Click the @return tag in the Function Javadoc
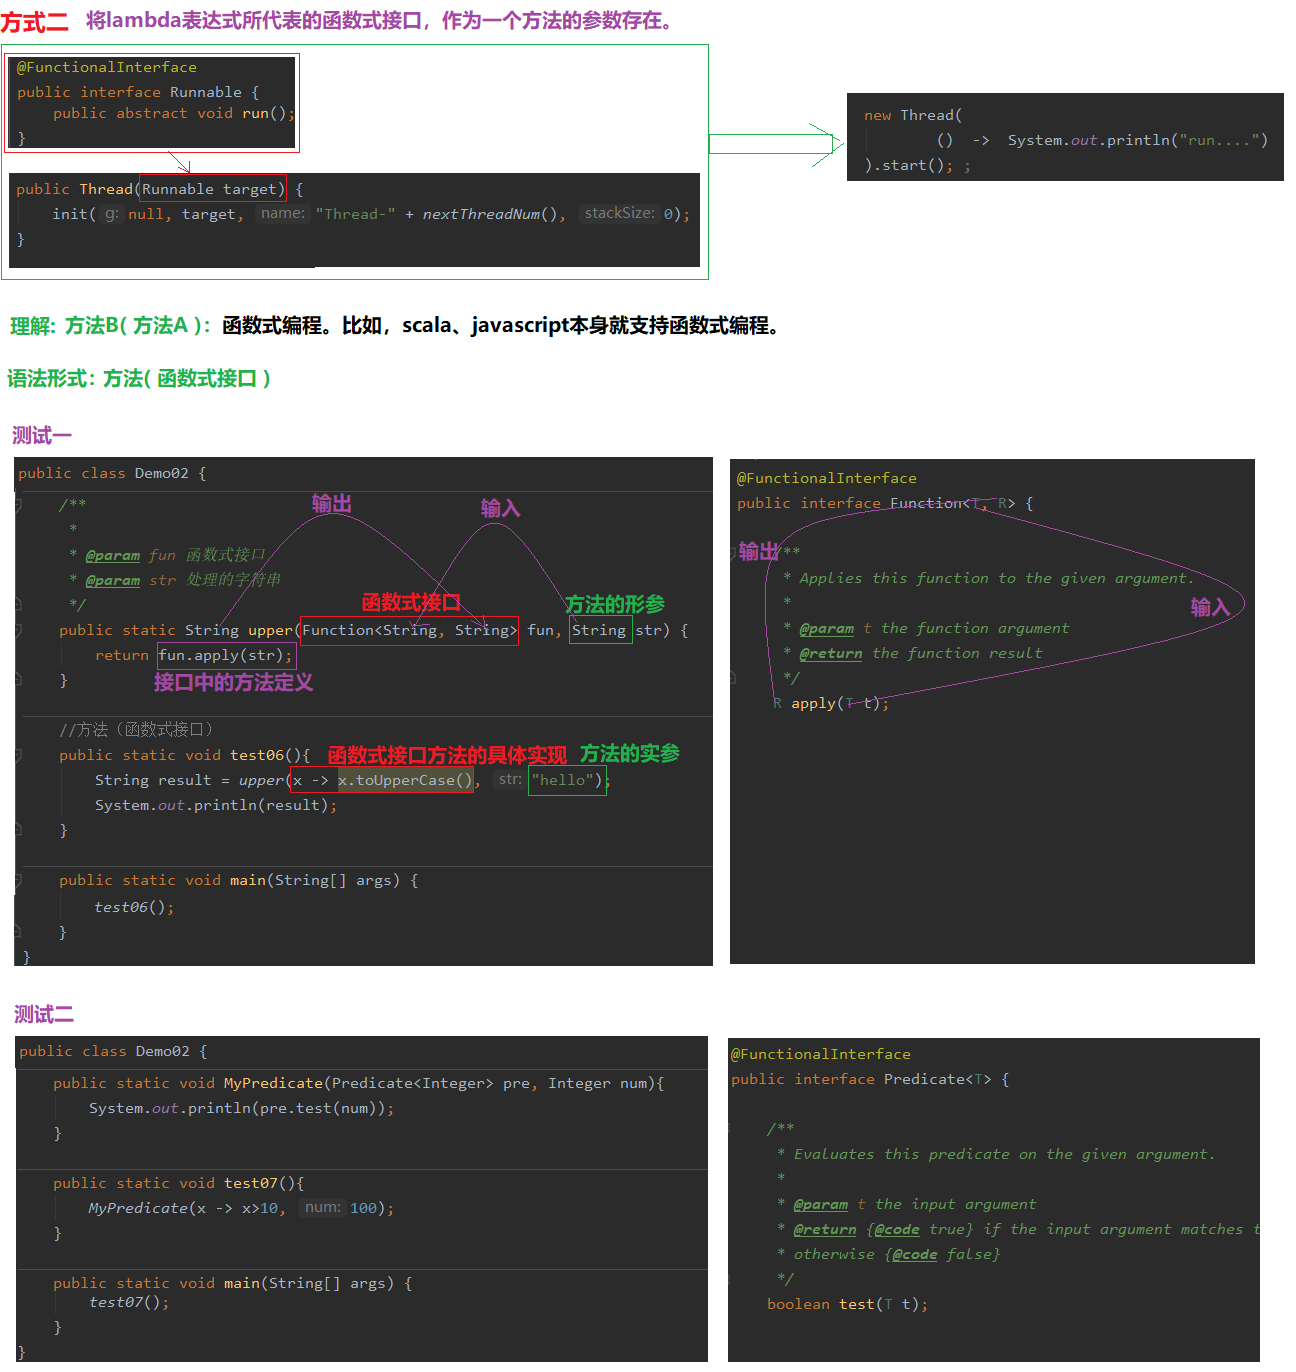Image resolution: width=1296 pixels, height=1372 pixels. point(830,653)
